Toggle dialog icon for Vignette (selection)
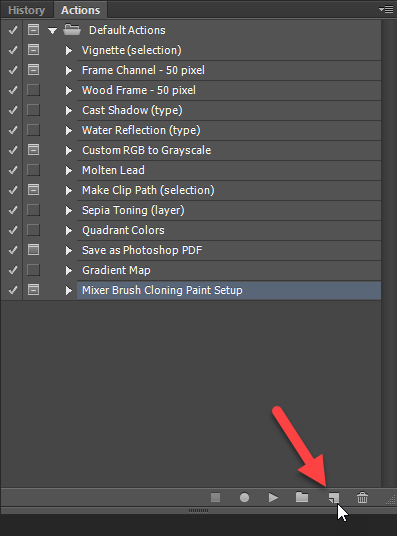The height and width of the screenshot is (536, 397). click(x=33, y=50)
